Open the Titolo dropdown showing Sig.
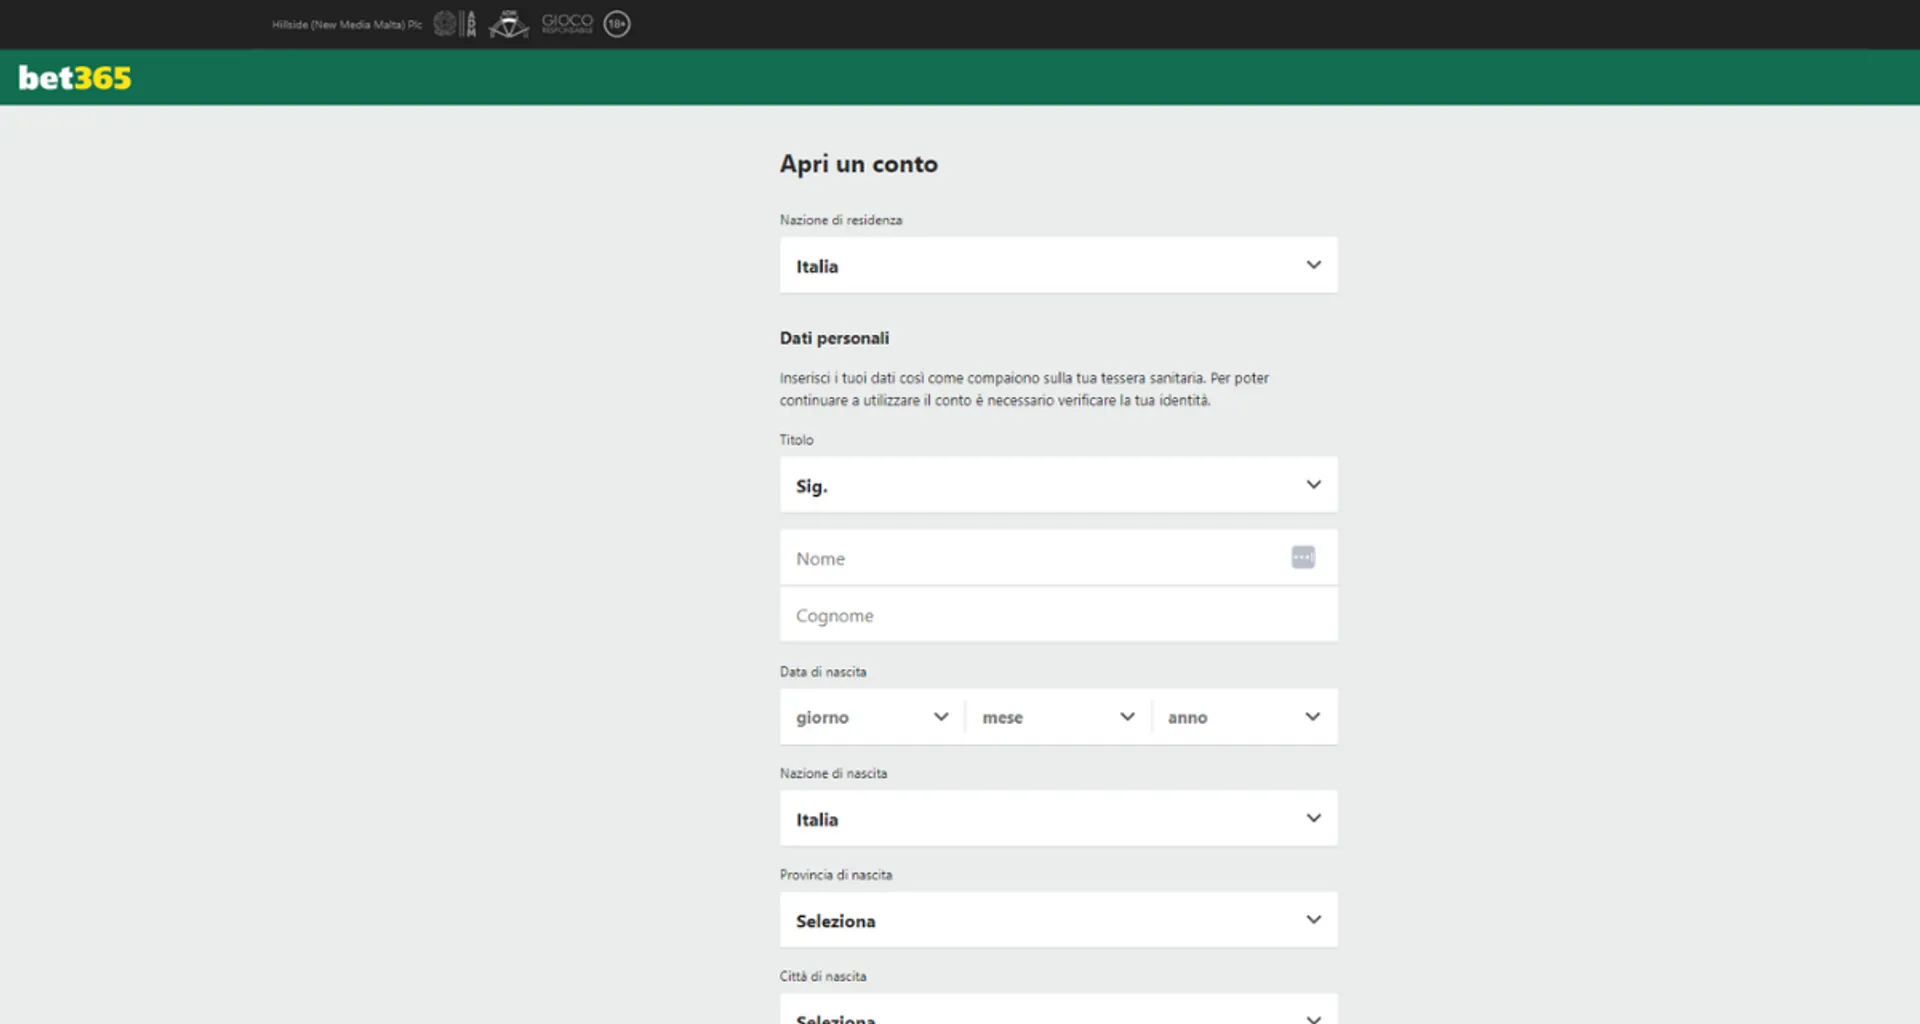This screenshot has height=1024, width=1920. [1058, 485]
